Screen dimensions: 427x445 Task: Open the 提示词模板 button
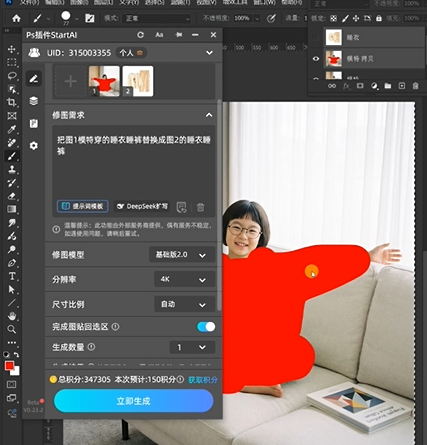coord(83,206)
